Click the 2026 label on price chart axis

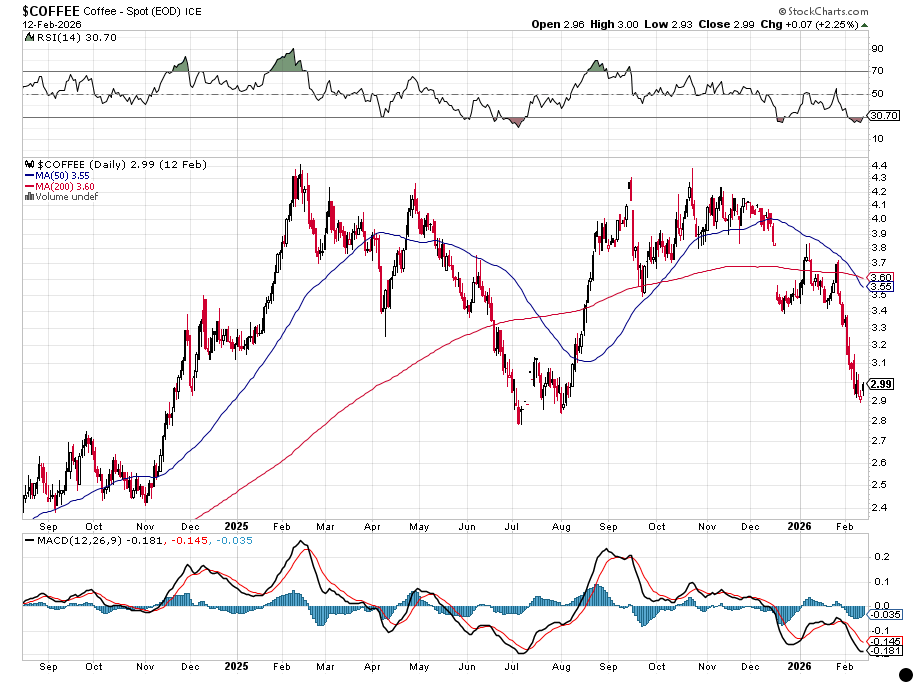(x=798, y=526)
